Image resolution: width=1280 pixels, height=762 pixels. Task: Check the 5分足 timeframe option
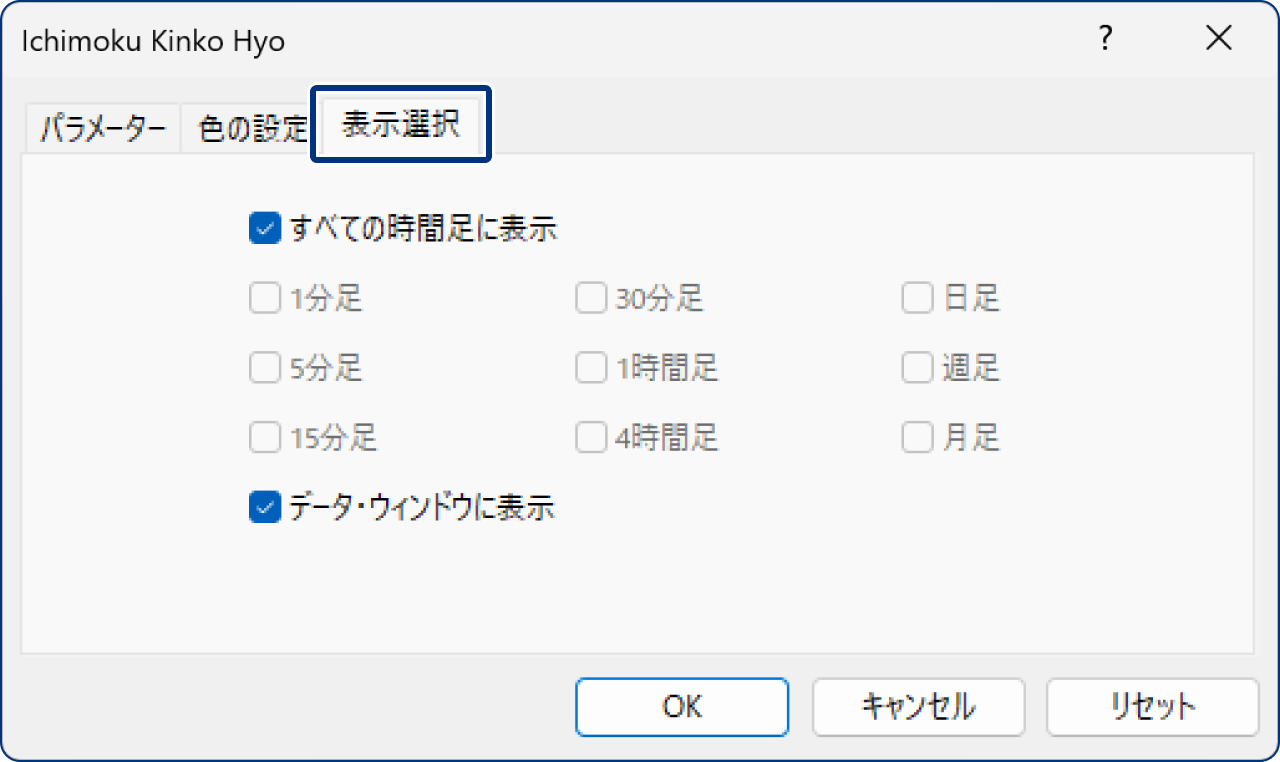(264, 368)
